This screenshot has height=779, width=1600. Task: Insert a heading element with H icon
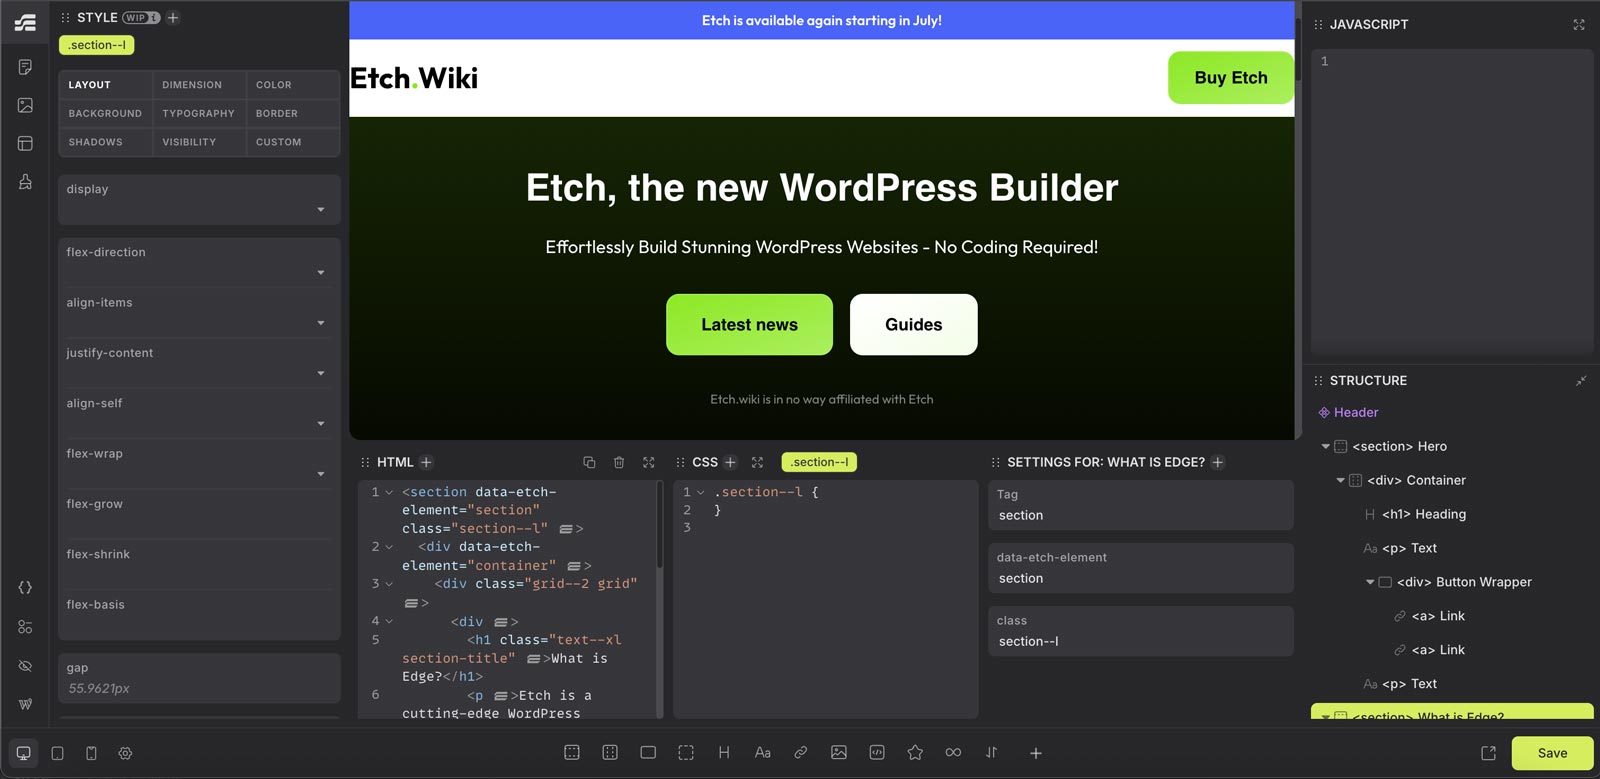pyautogui.click(x=724, y=752)
